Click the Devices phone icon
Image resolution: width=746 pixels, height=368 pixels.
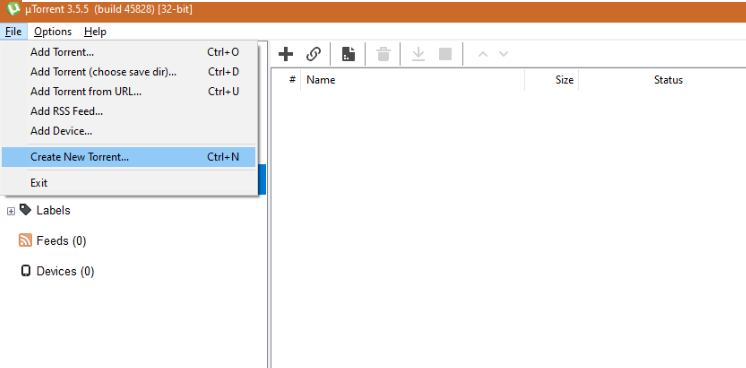coord(25,271)
